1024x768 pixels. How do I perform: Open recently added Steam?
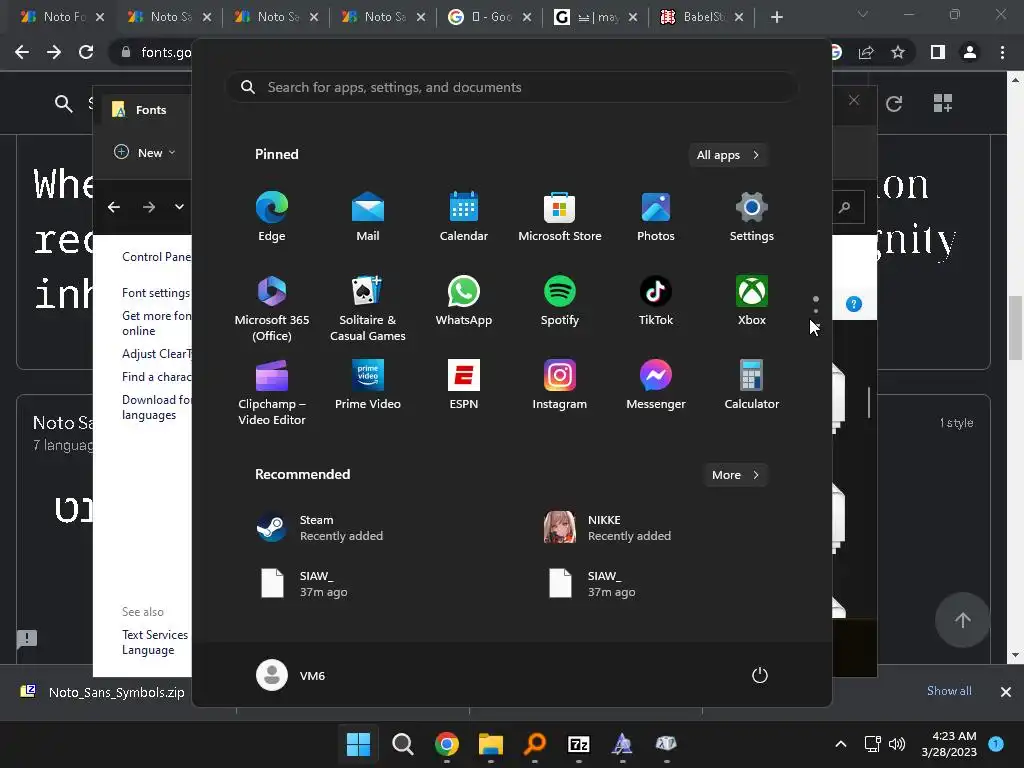[x=320, y=528]
